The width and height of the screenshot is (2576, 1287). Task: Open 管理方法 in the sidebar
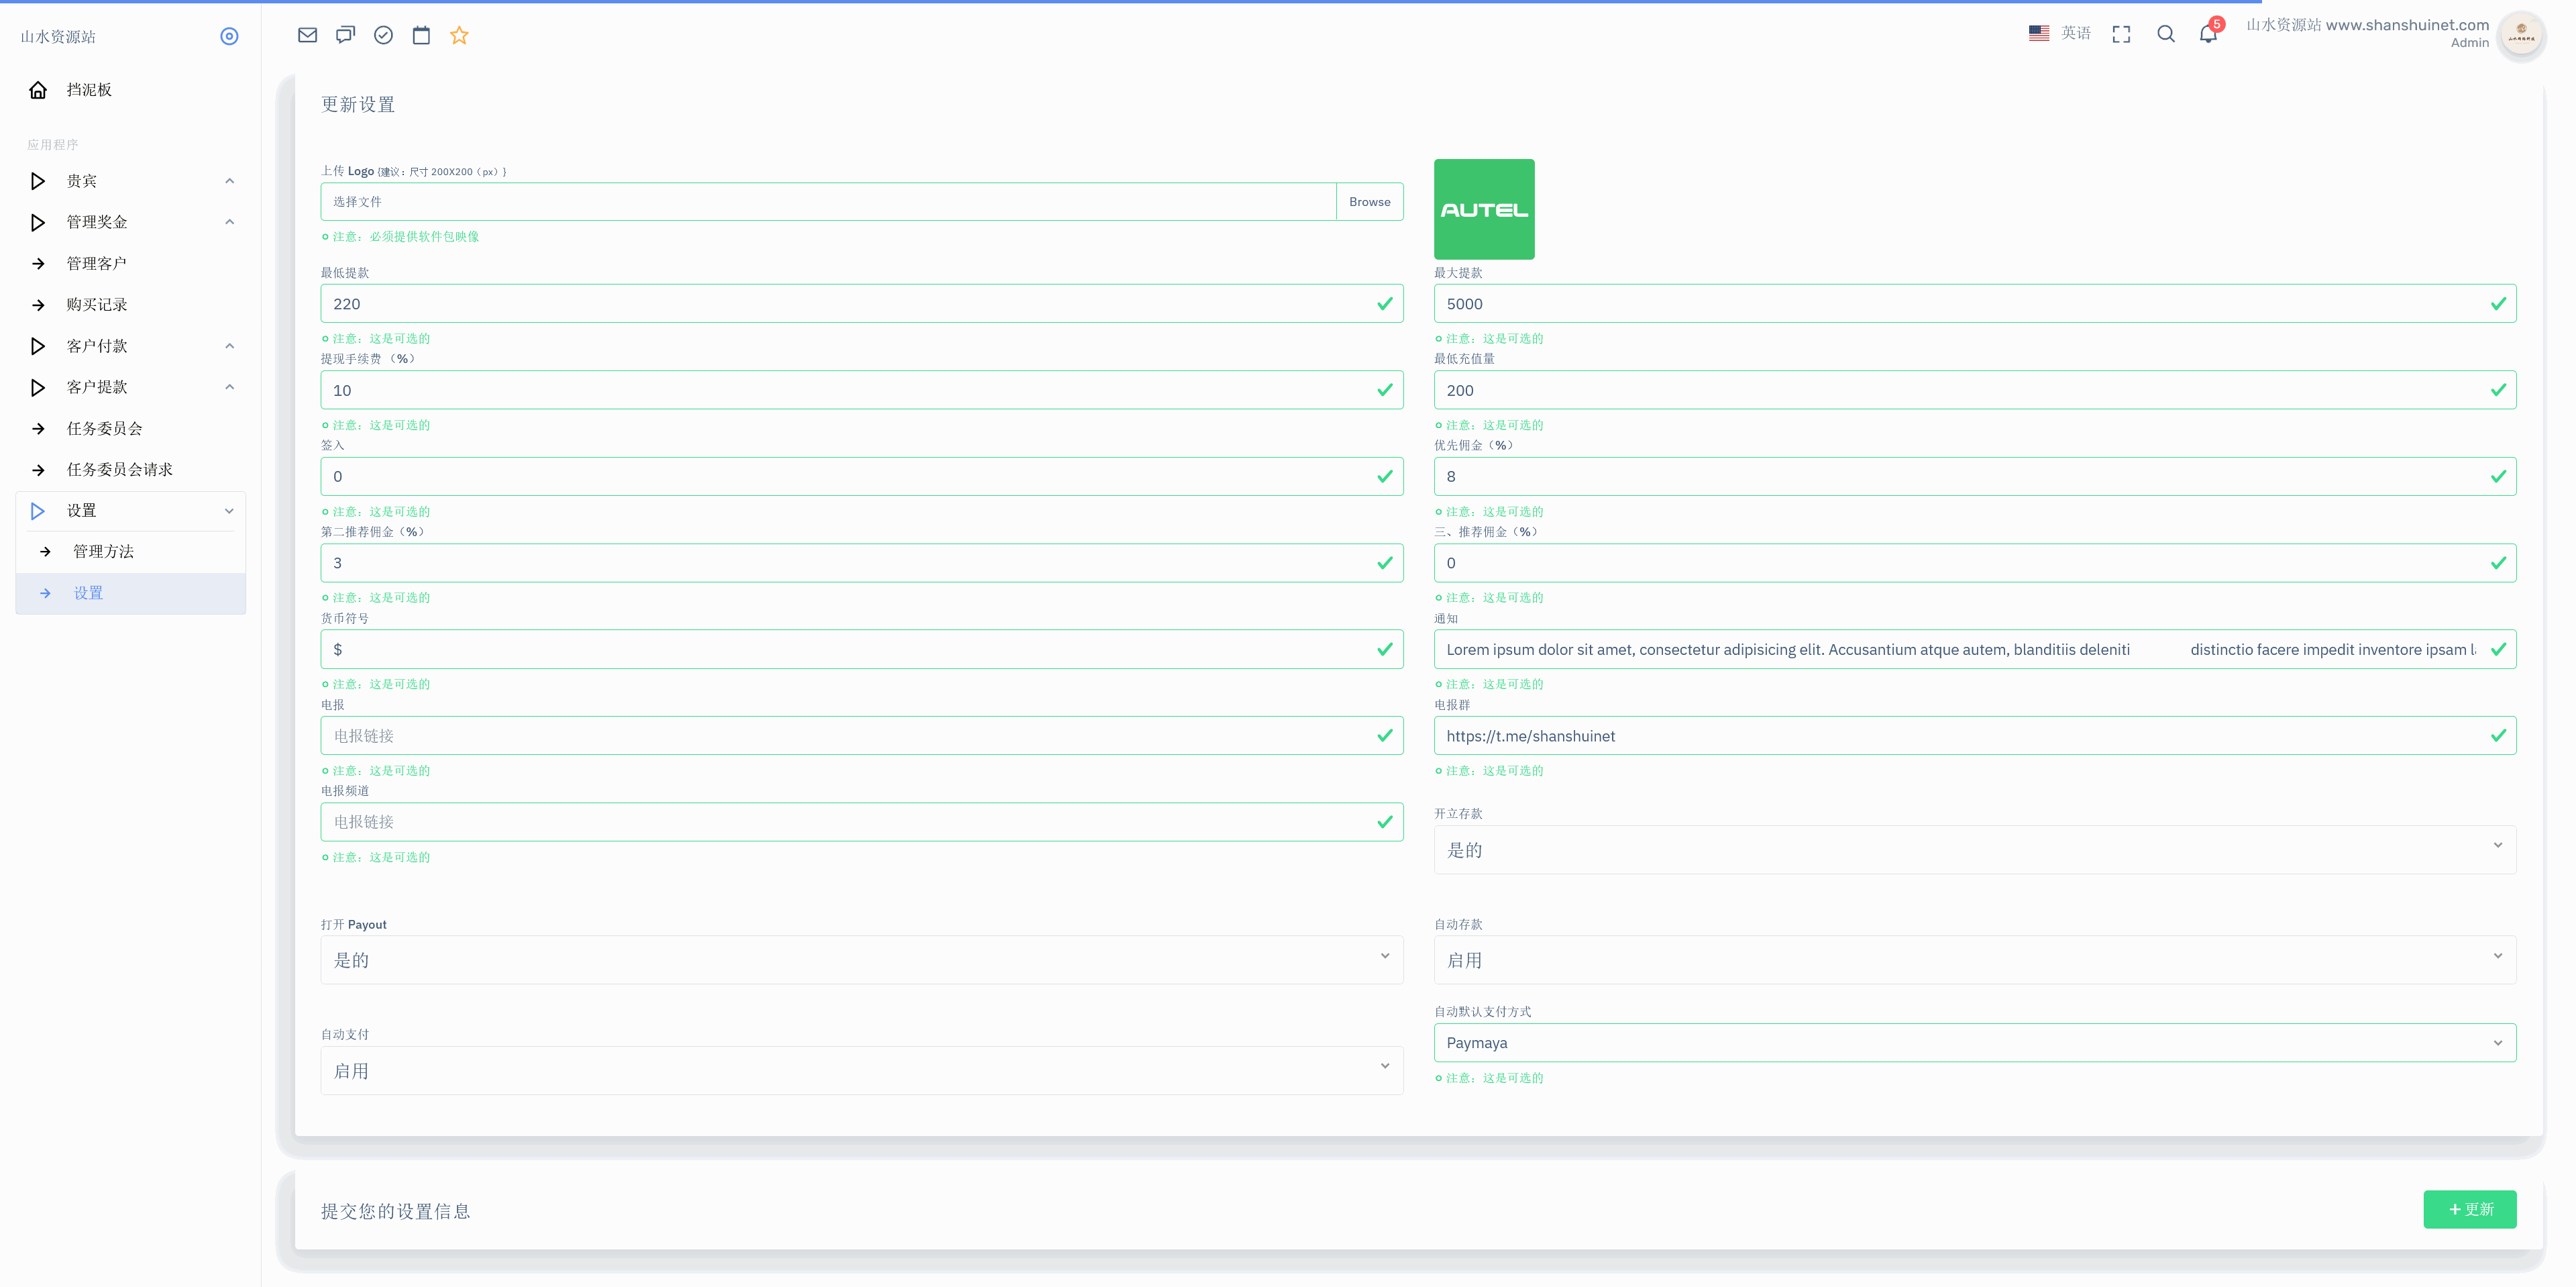tap(103, 551)
